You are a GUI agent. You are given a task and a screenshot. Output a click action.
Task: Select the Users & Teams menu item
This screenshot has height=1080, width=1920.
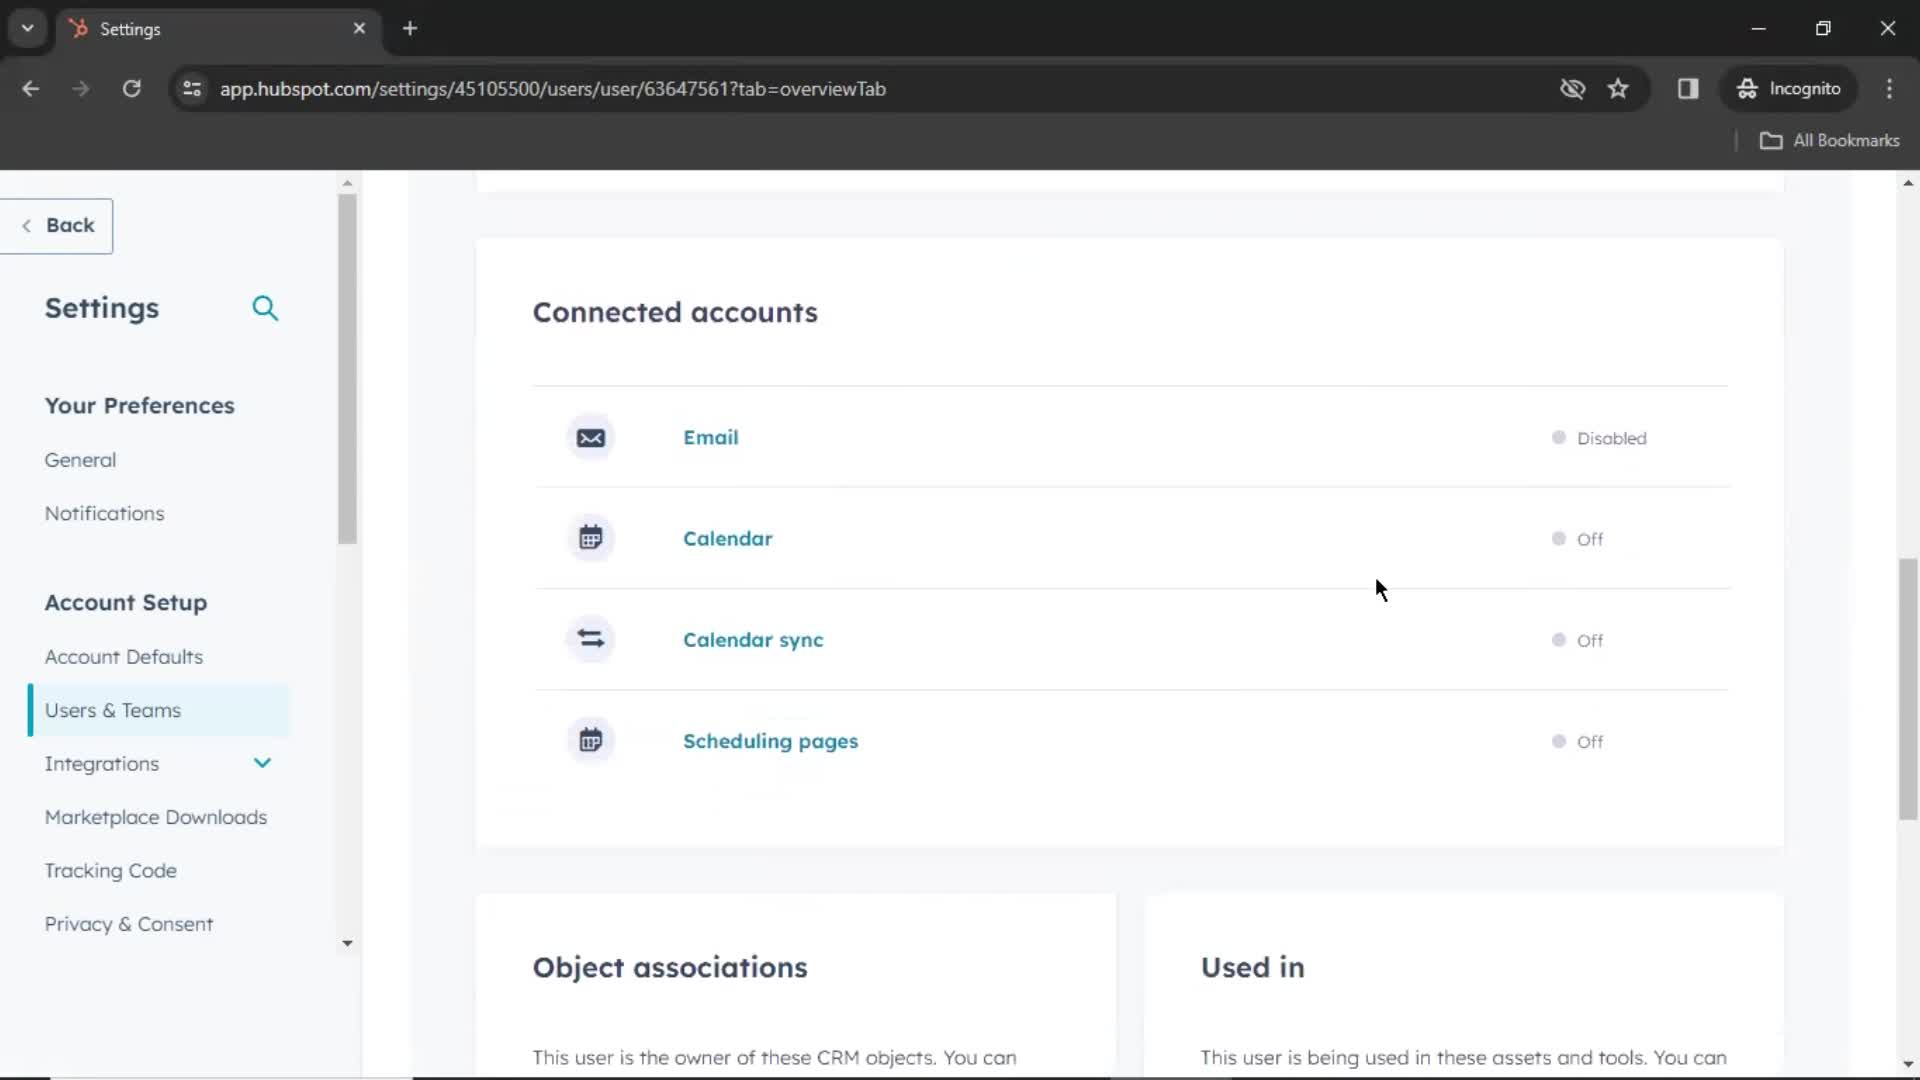point(112,709)
